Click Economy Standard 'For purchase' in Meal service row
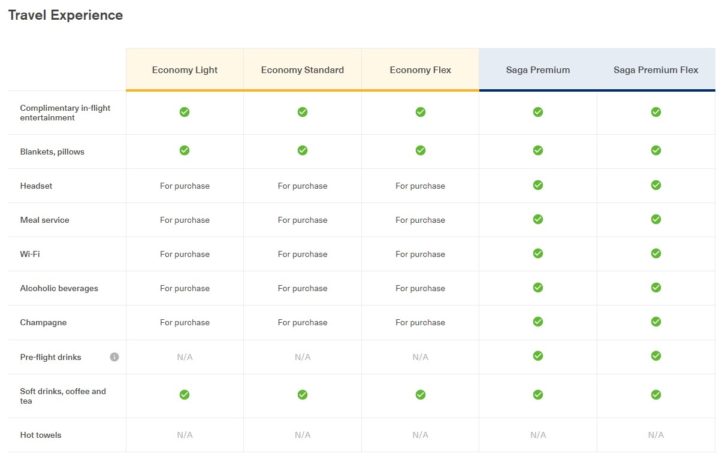Image resolution: width=728 pixels, height=463 pixels. [x=302, y=220]
